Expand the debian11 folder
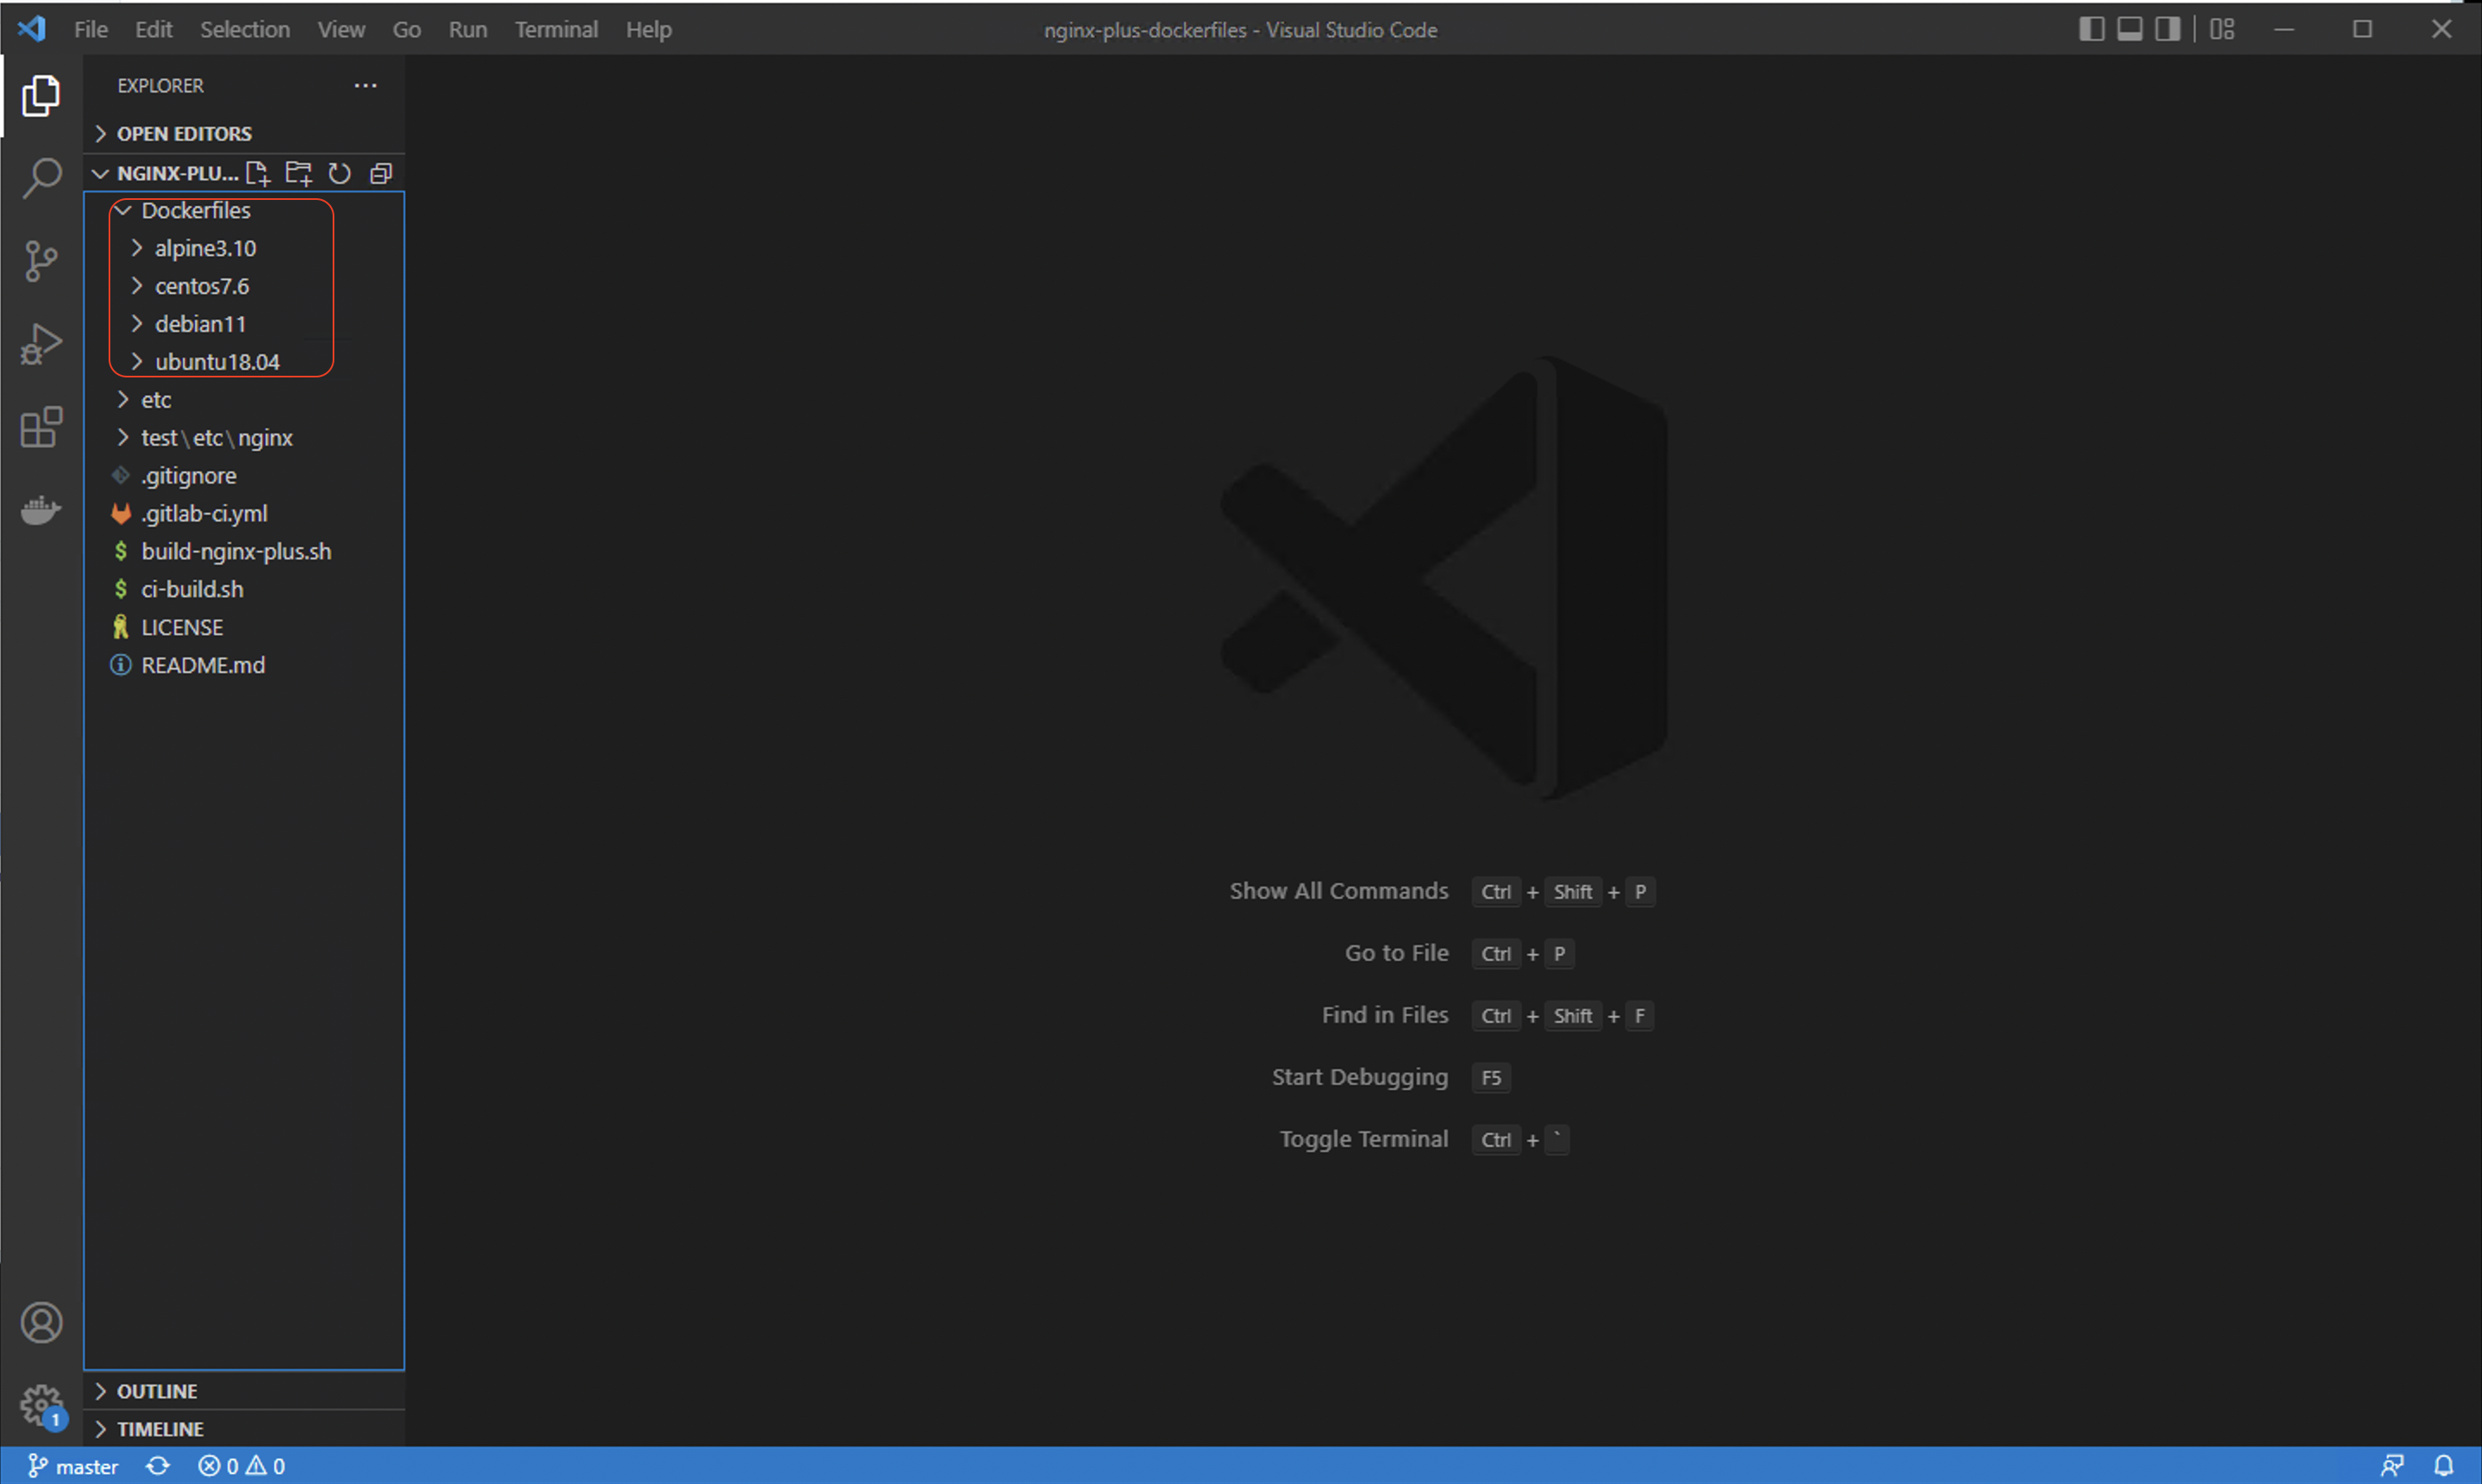Viewport: 2482px width, 1484px height. 244,325
